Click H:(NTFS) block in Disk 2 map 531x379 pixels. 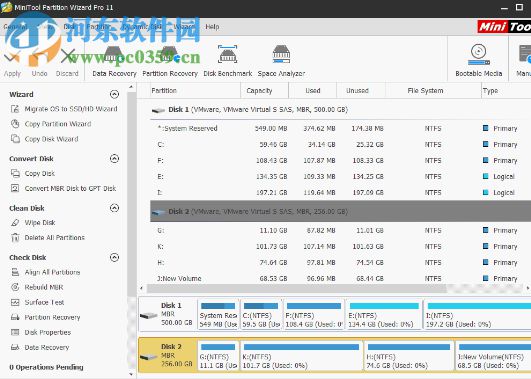tap(409, 356)
